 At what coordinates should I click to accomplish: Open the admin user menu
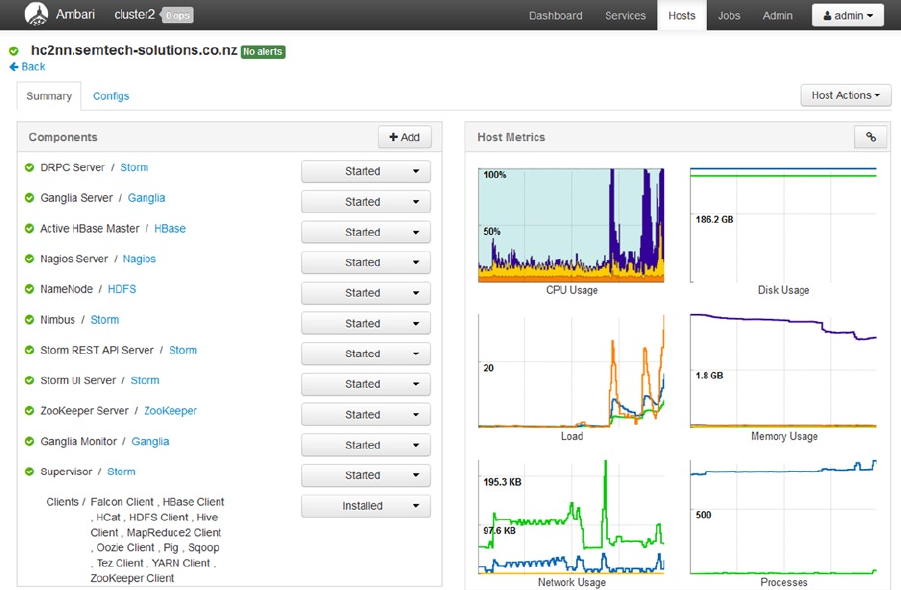(848, 16)
